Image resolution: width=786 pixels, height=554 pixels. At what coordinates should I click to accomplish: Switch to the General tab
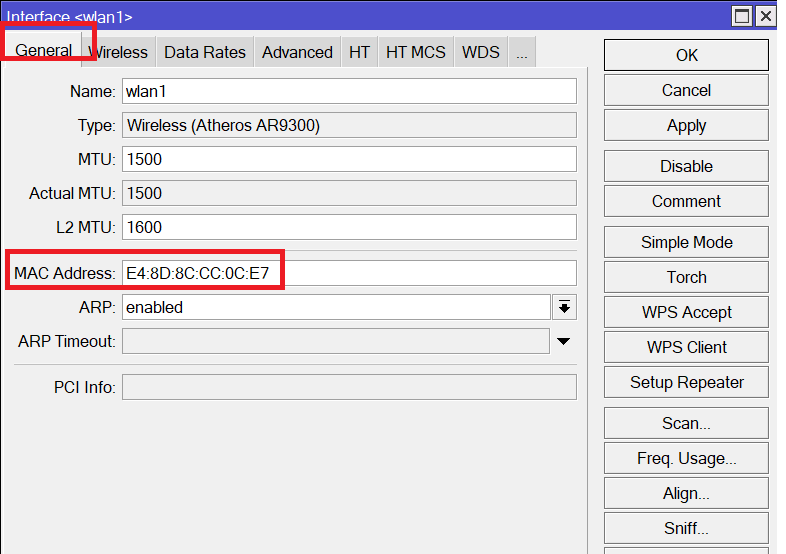coord(43,50)
